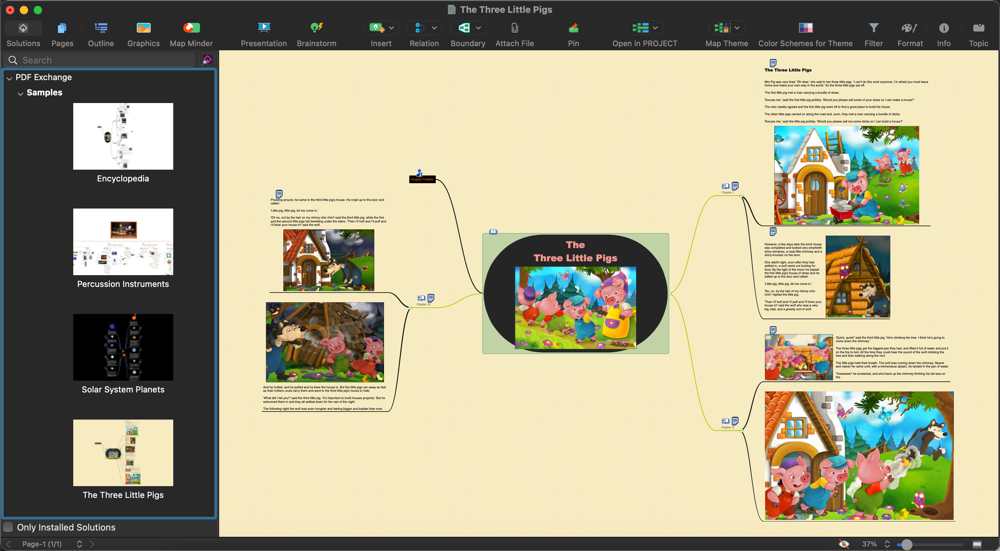Click the brick house picture near Chapter 1

pyautogui.click(x=846, y=175)
